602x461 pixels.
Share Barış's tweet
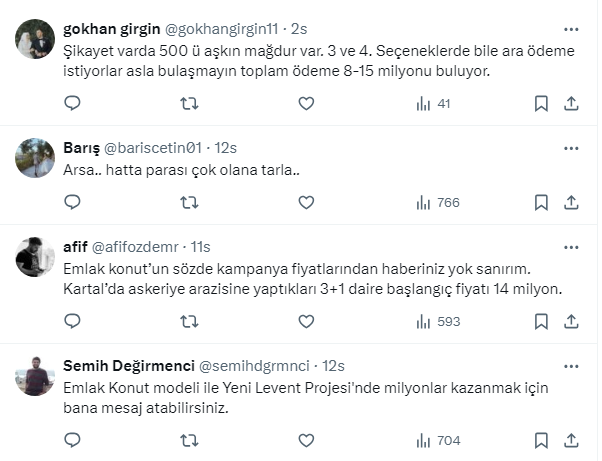[571, 202]
